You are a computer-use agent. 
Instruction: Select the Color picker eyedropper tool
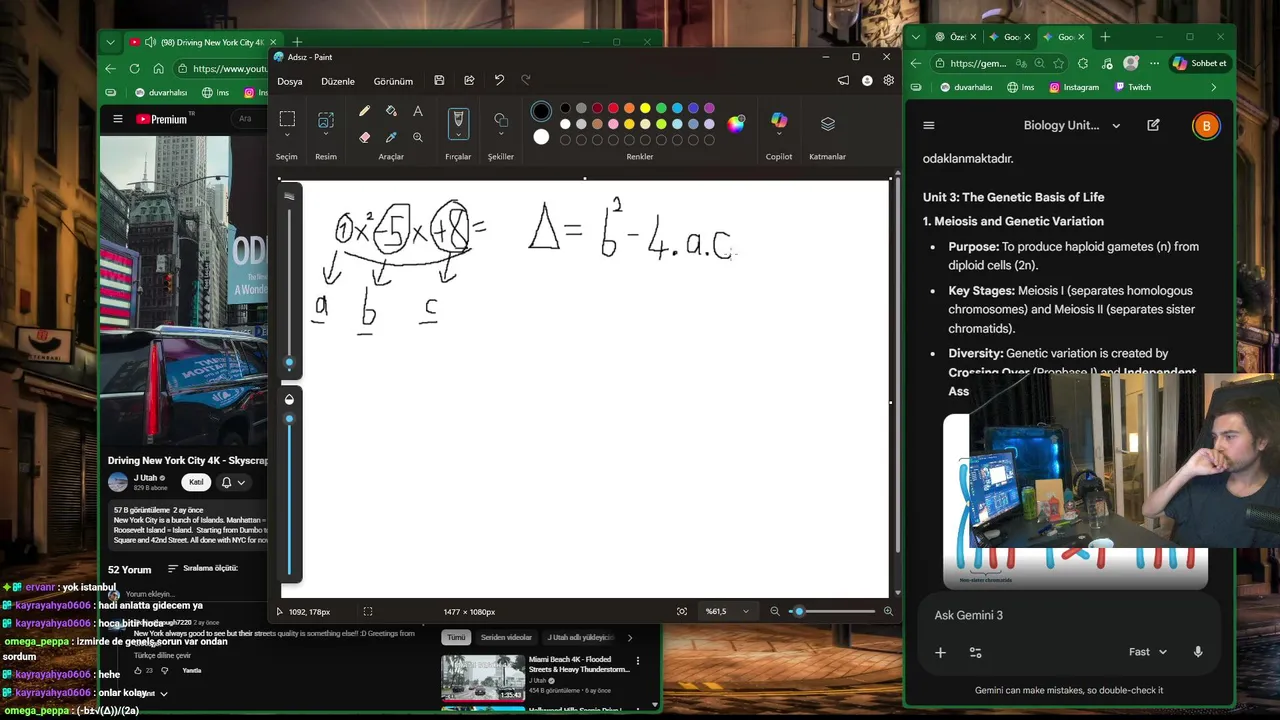pyautogui.click(x=391, y=137)
